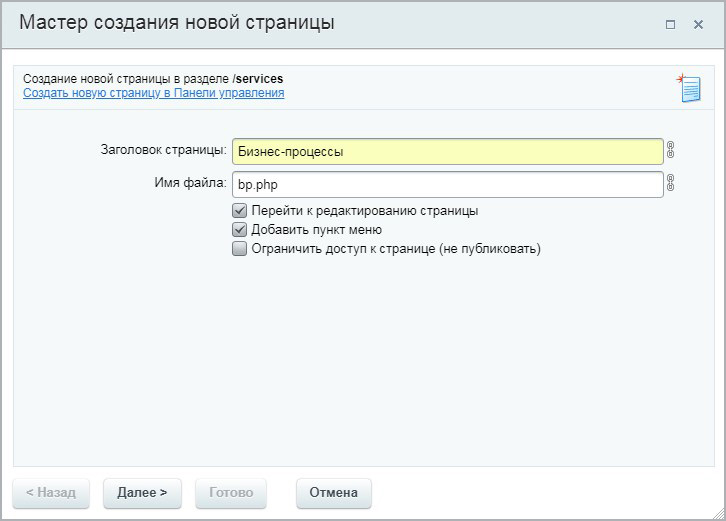Click the "/services" section name in header
This screenshot has height=521, width=726.
[x=258, y=79]
